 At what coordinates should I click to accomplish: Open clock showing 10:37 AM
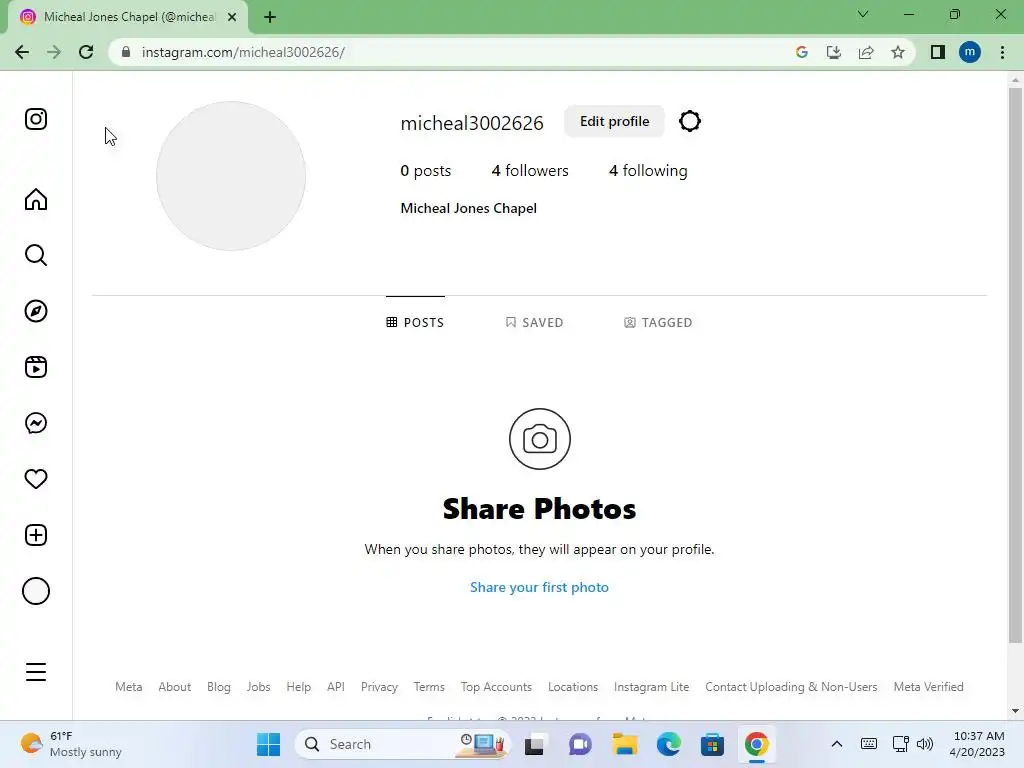[978, 744]
